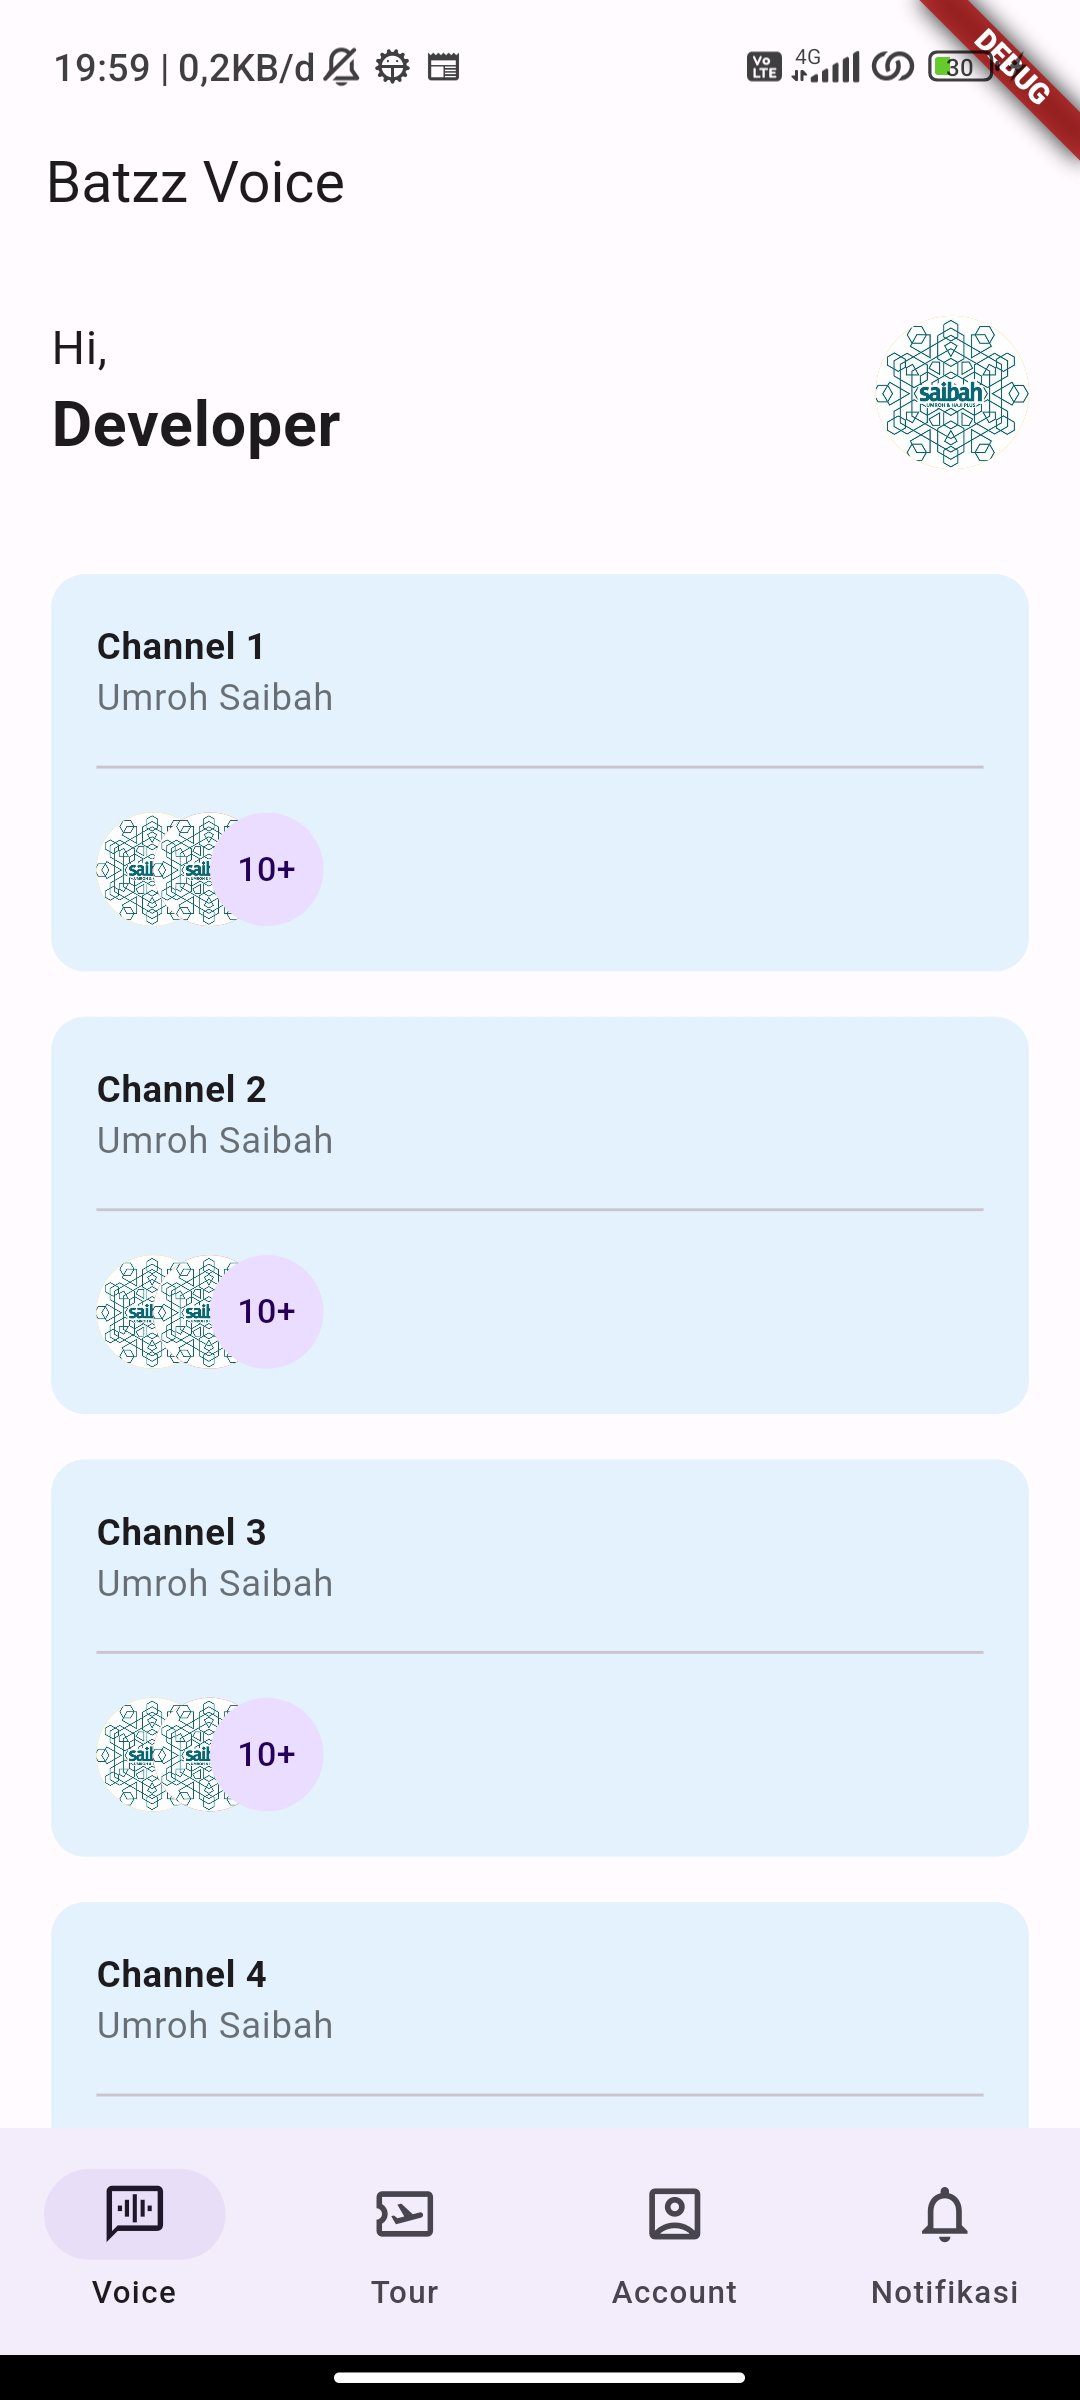
Task: Tap the 4G signal strength icon
Action: (826, 66)
